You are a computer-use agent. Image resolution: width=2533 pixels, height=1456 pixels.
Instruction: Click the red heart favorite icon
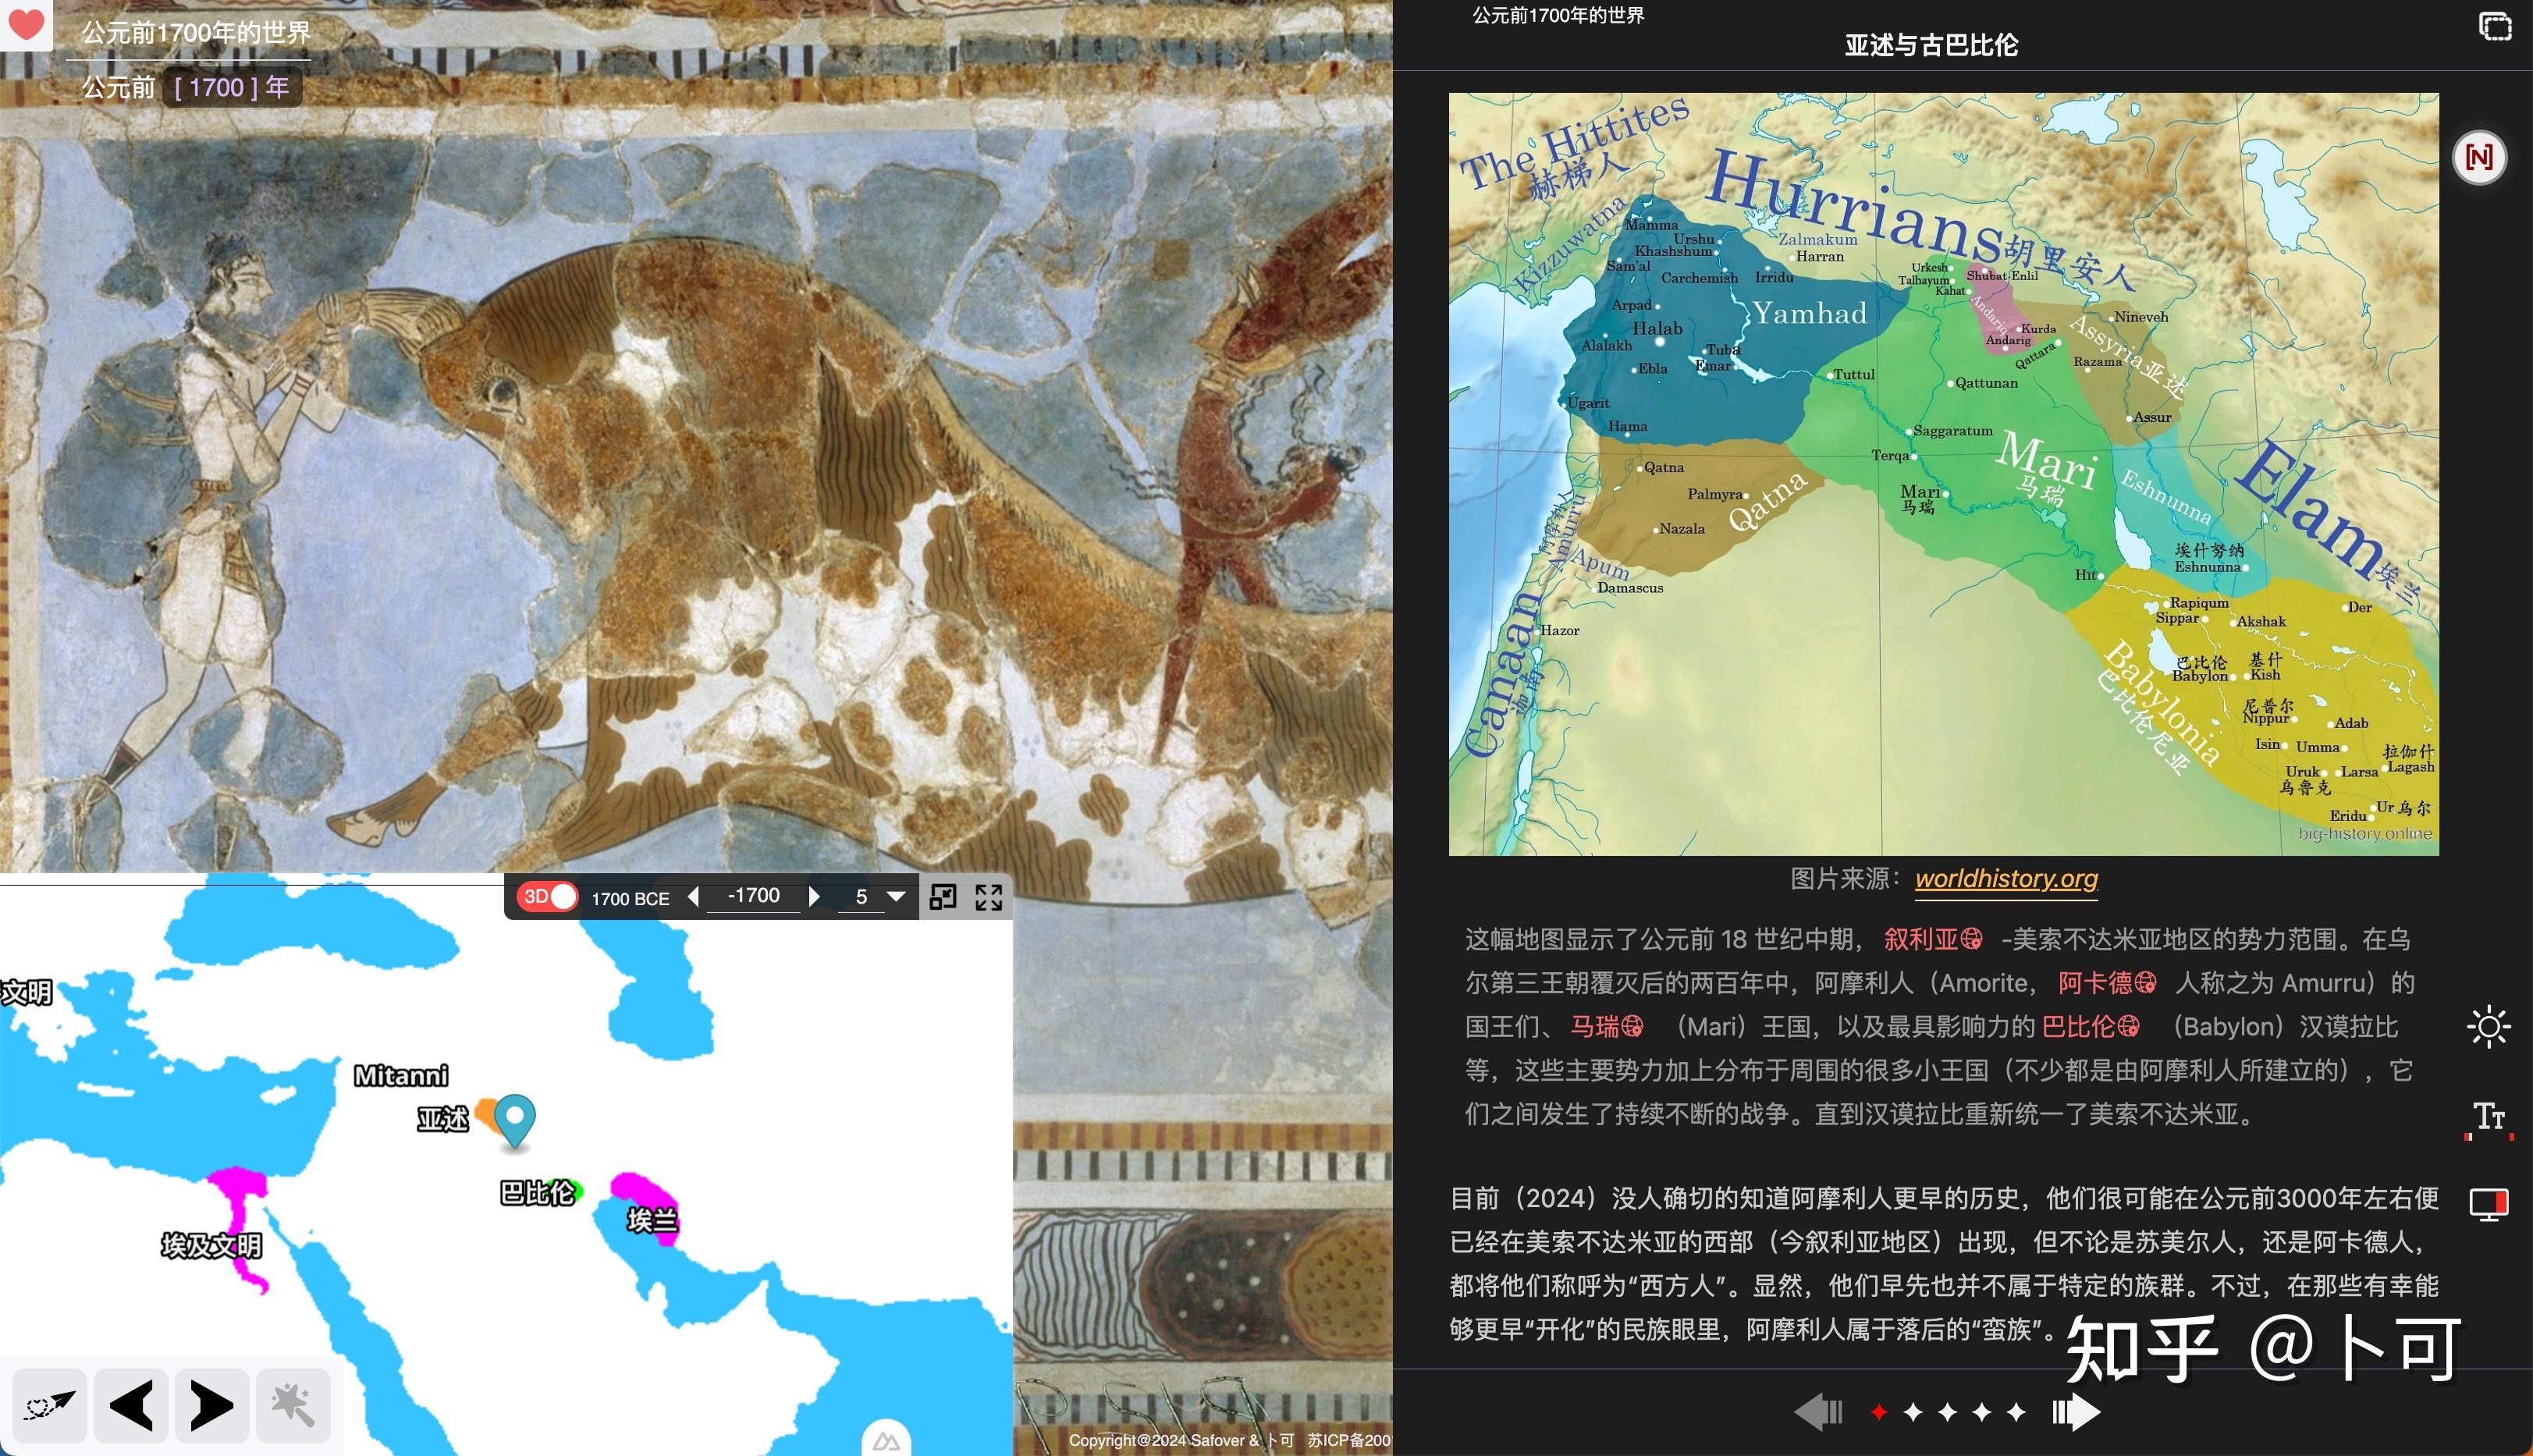click(25, 23)
